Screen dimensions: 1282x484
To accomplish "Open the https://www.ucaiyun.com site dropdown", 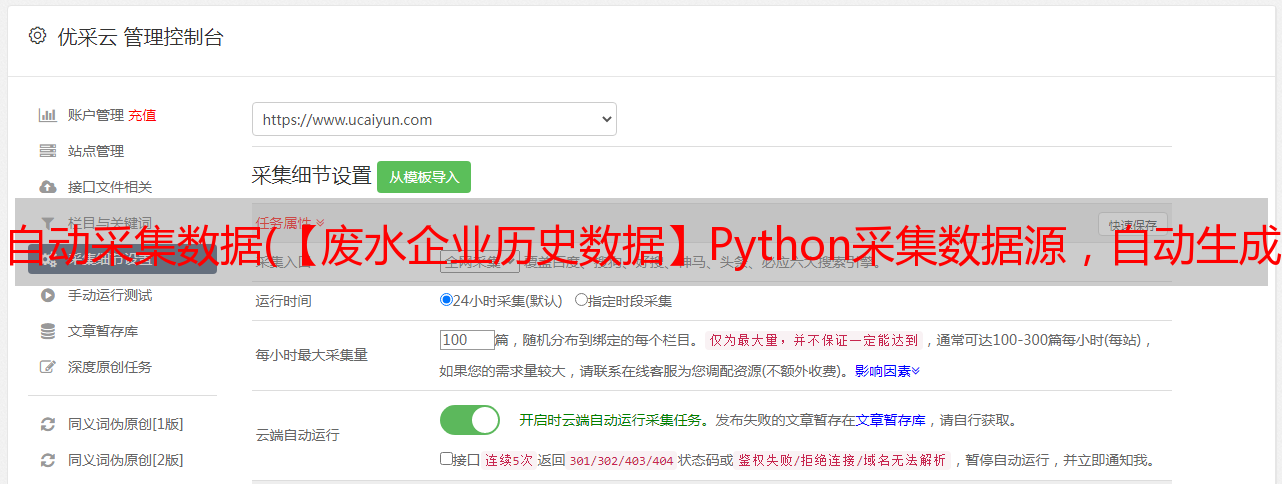I will pyautogui.click(x=434, y=119).
